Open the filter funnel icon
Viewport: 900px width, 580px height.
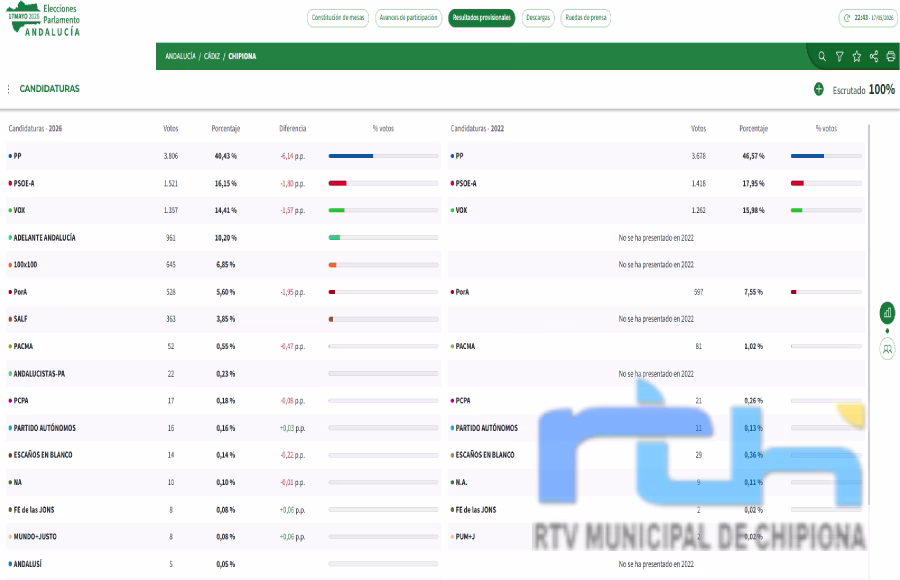[x=840, y=56]
